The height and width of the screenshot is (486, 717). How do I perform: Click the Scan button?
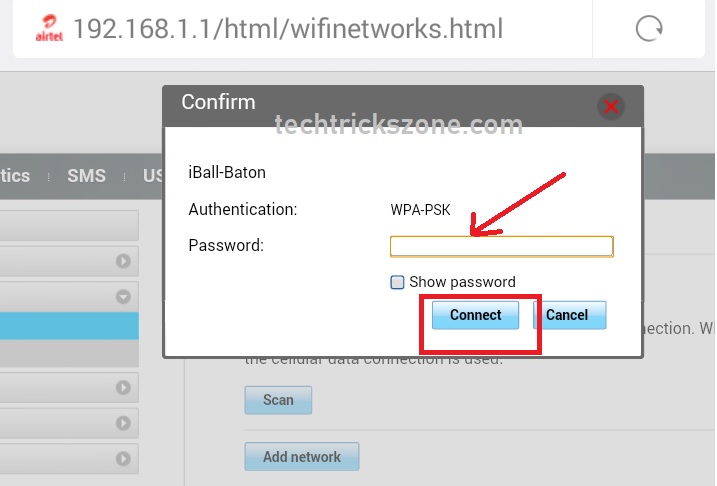(278, 400)
